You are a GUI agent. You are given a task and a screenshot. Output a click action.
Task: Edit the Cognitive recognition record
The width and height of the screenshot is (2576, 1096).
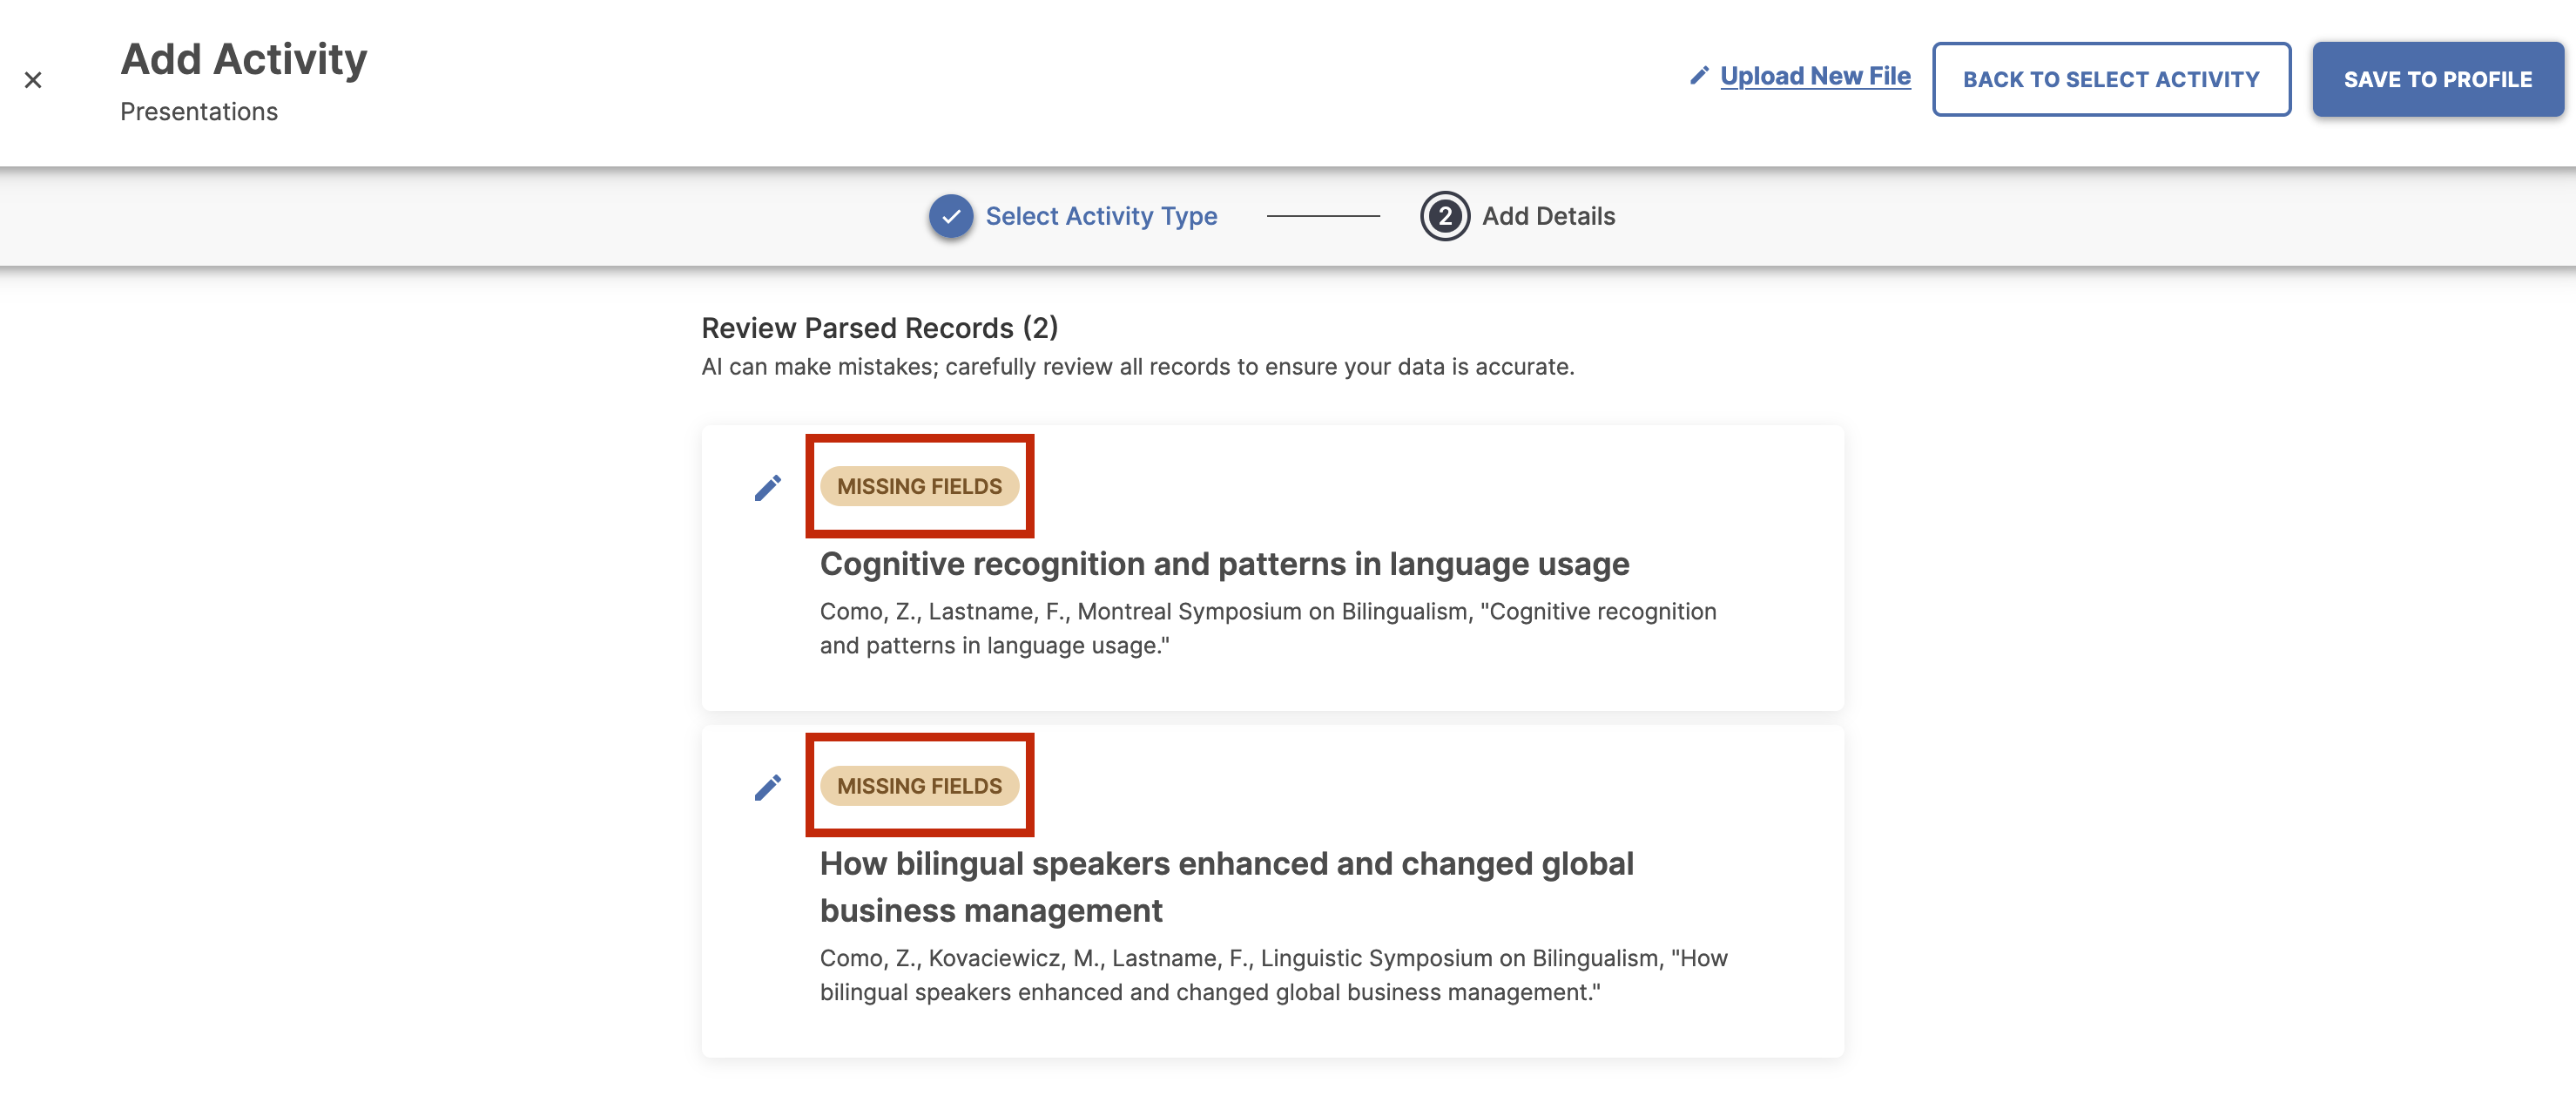click(767, 488)
